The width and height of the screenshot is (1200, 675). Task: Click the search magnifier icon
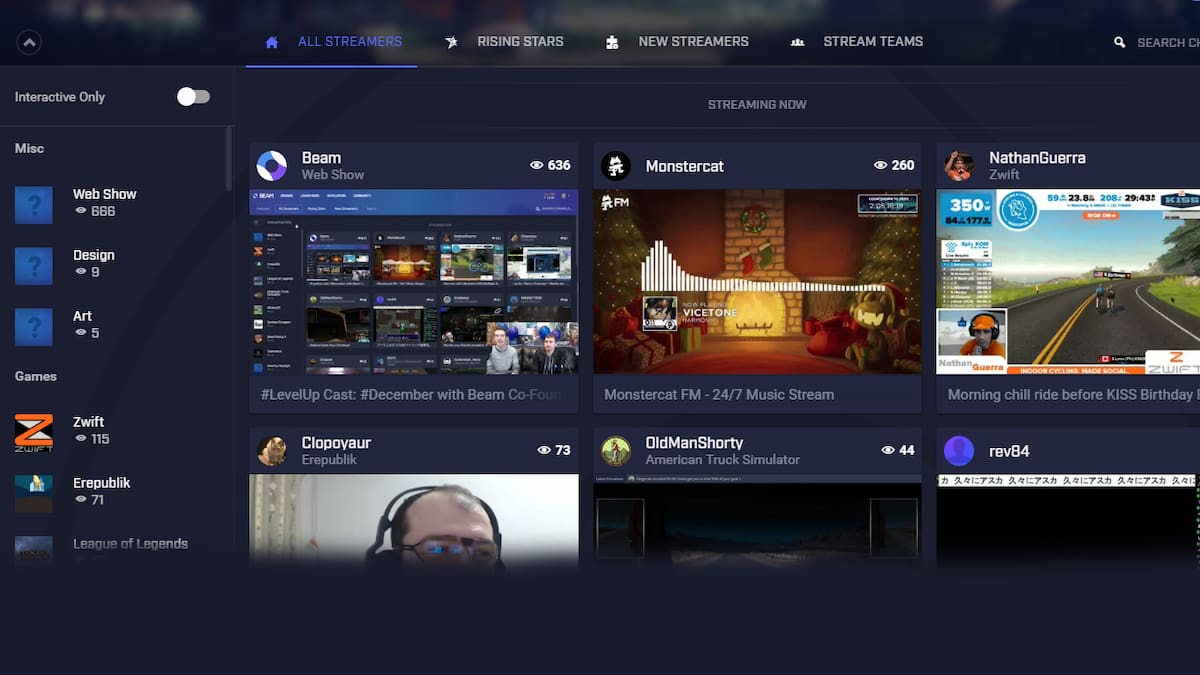(x=1120, y=42)
